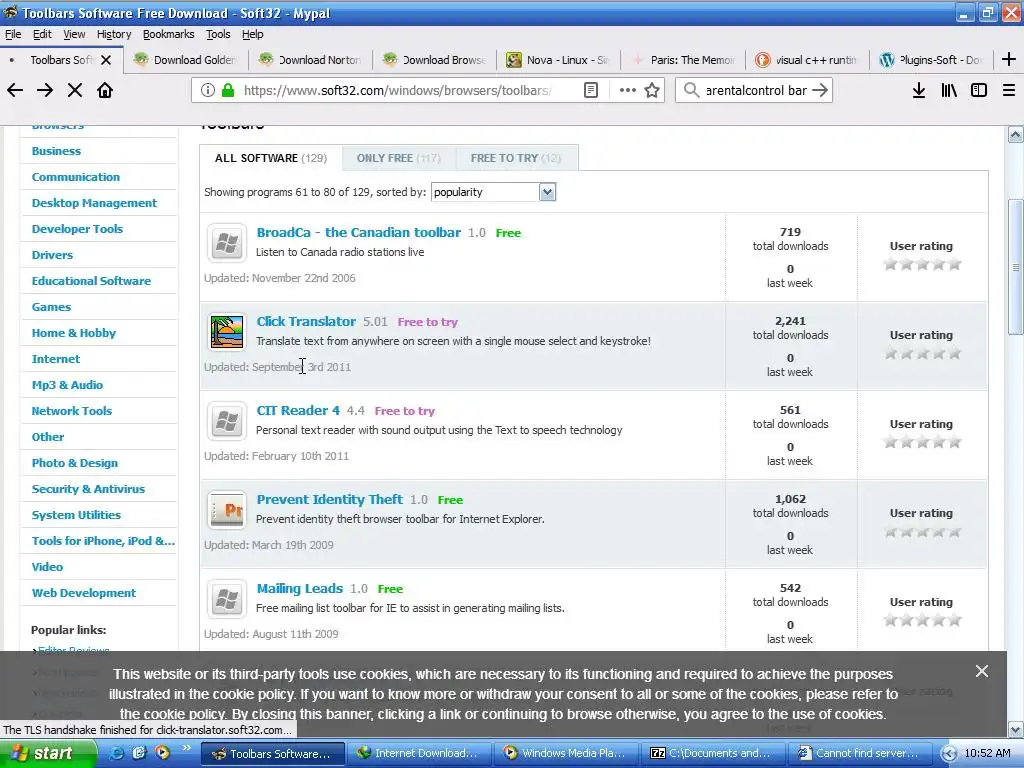Open page actions three-dot menu
The height and width of the screenshot is (768, 1024).
pos(628,90)
